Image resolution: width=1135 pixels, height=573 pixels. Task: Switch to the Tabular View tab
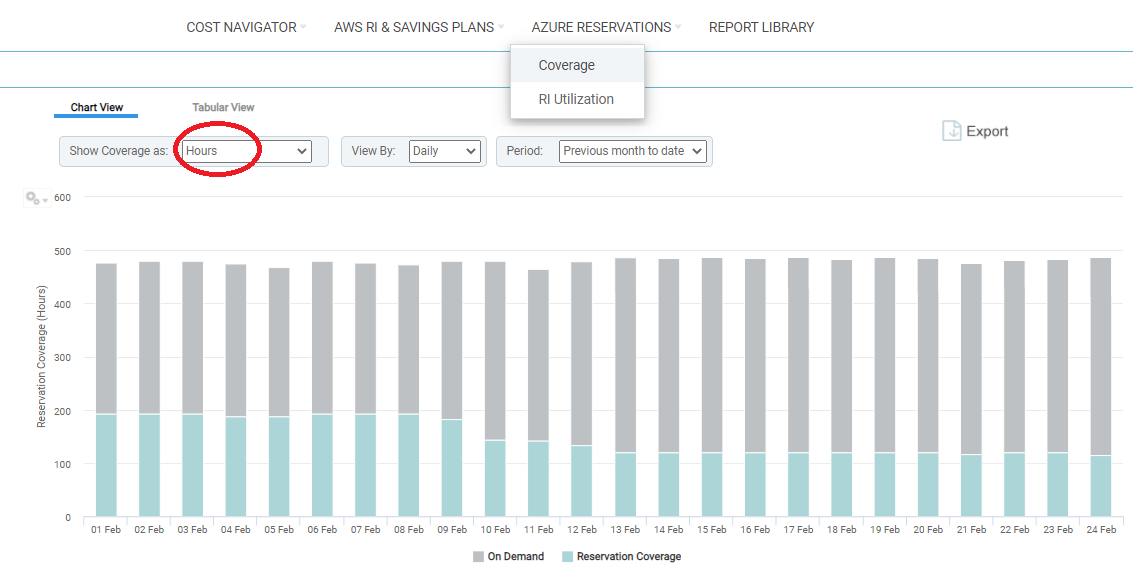223,107
